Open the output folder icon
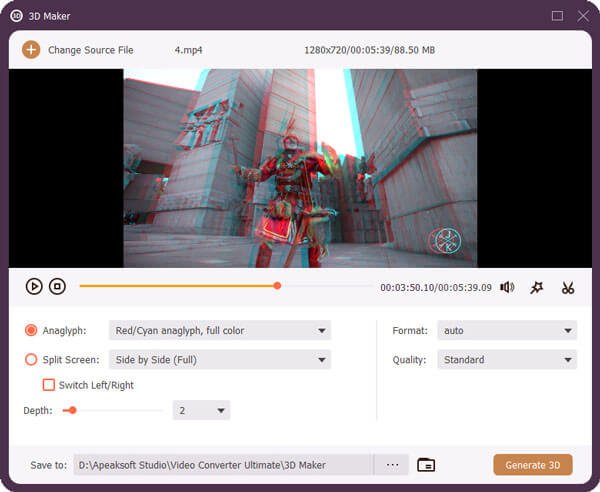Viewport: 600px width, 492px height. pyautogui.click(x=426, y=464)
